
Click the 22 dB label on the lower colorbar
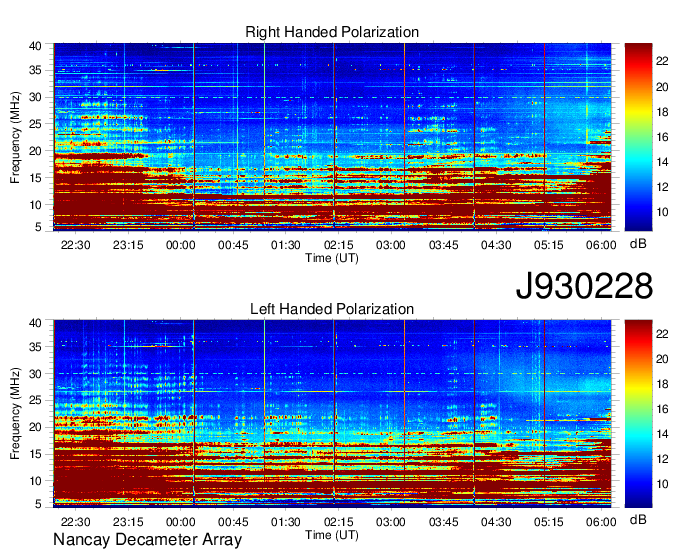pos(662,333)
